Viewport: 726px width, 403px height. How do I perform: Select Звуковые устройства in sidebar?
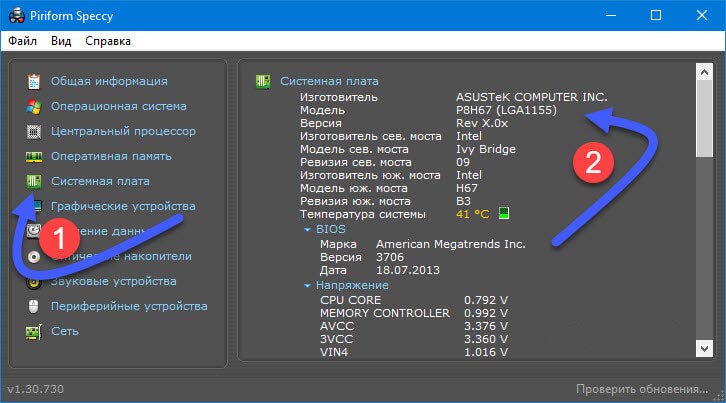pyautogui.click(x=113, y=281)
